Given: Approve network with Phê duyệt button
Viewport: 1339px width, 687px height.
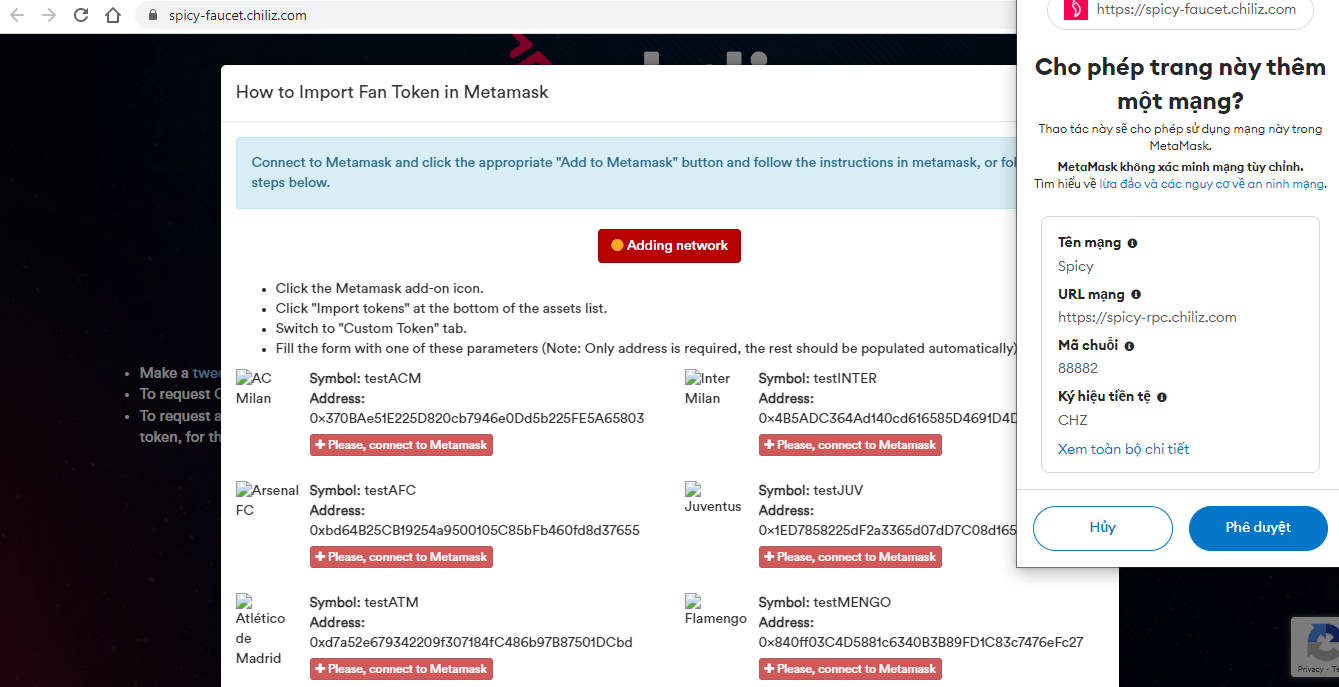Looking at the screenshot, I should pos(1258,528).
